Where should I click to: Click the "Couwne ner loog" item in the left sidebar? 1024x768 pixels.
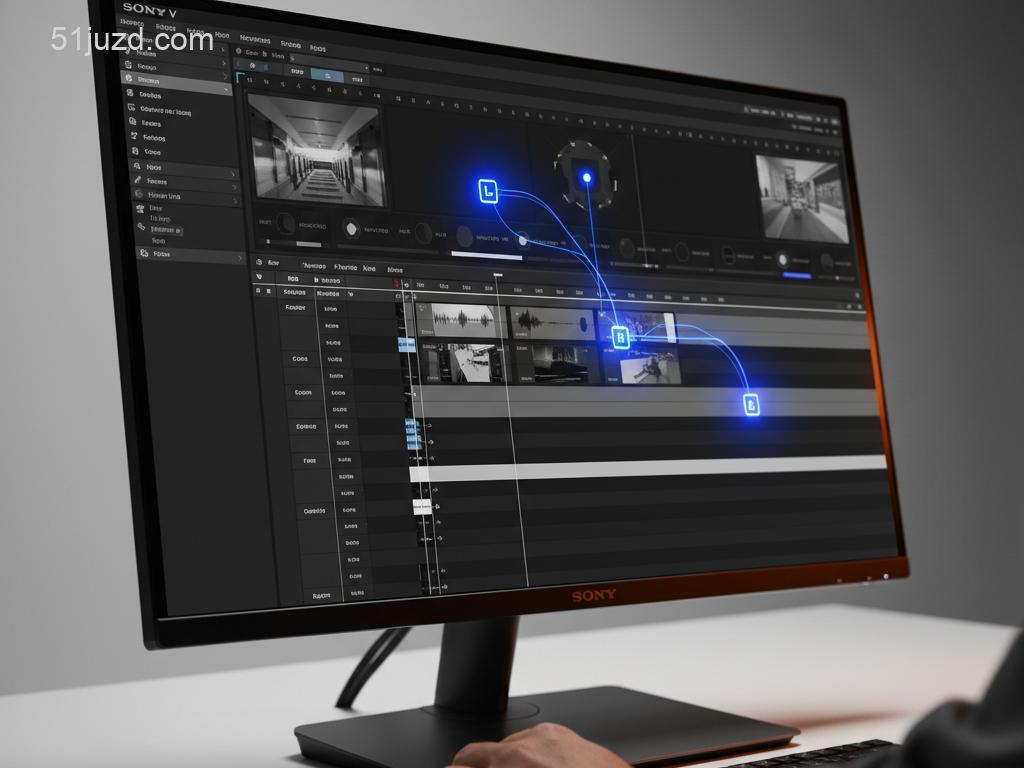(165, 111)
